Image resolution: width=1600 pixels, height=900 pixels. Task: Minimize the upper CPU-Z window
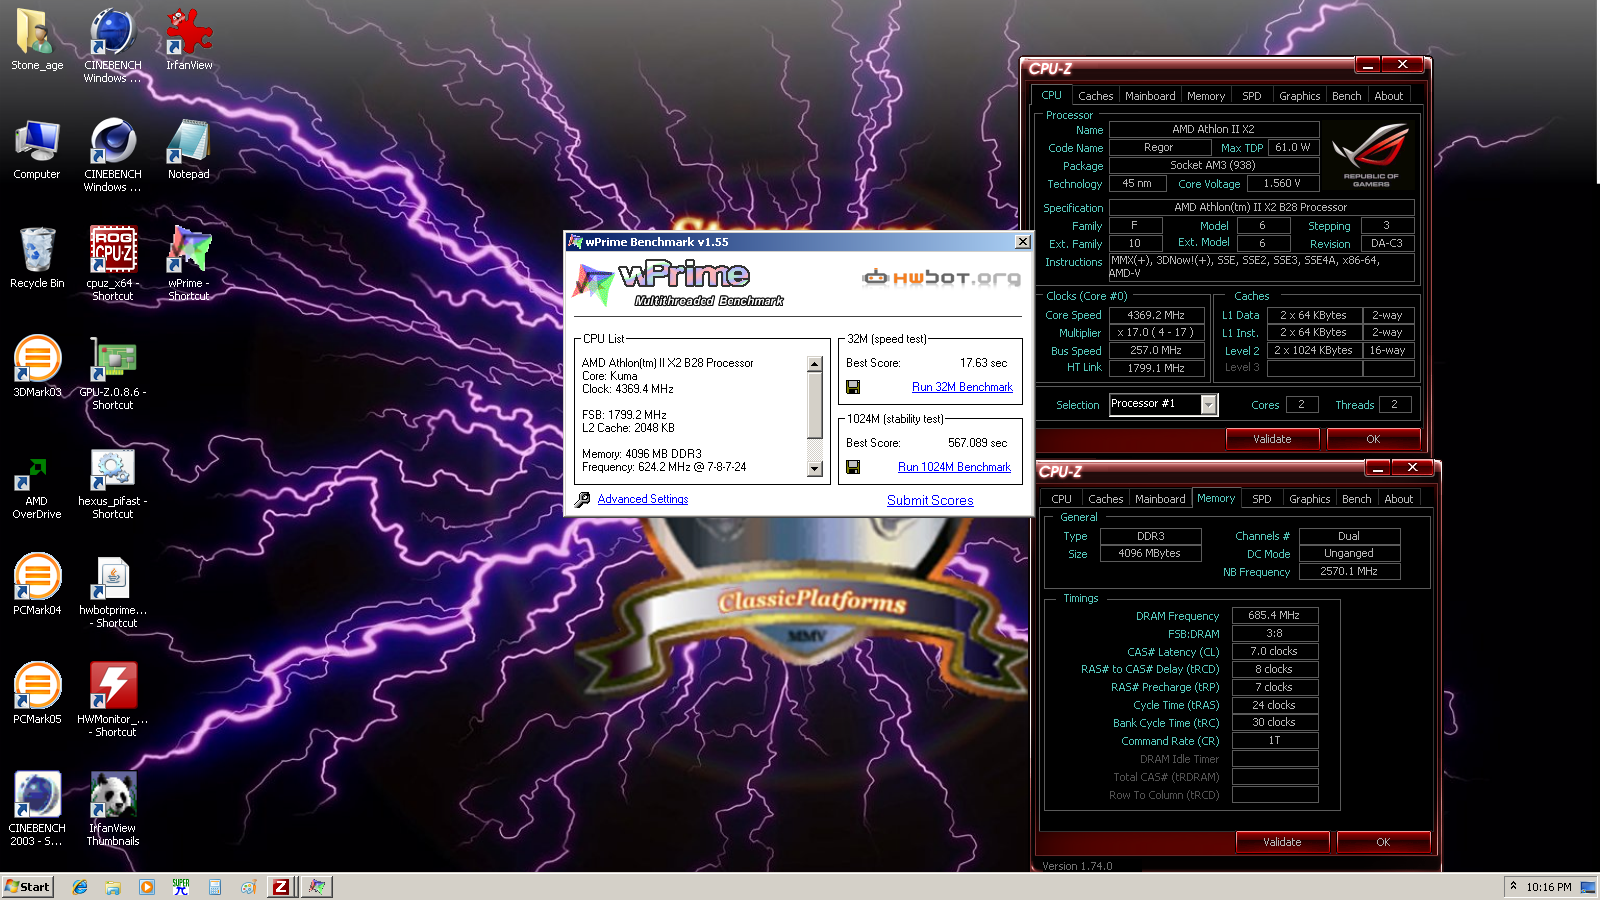pyautogui.click(x=1367, y=65)
